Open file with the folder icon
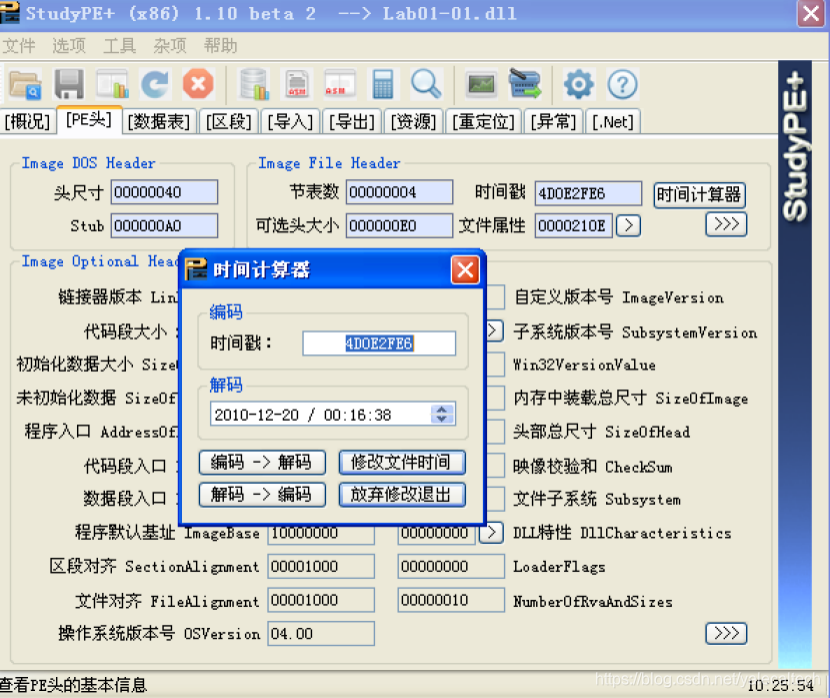 [25, 85]
